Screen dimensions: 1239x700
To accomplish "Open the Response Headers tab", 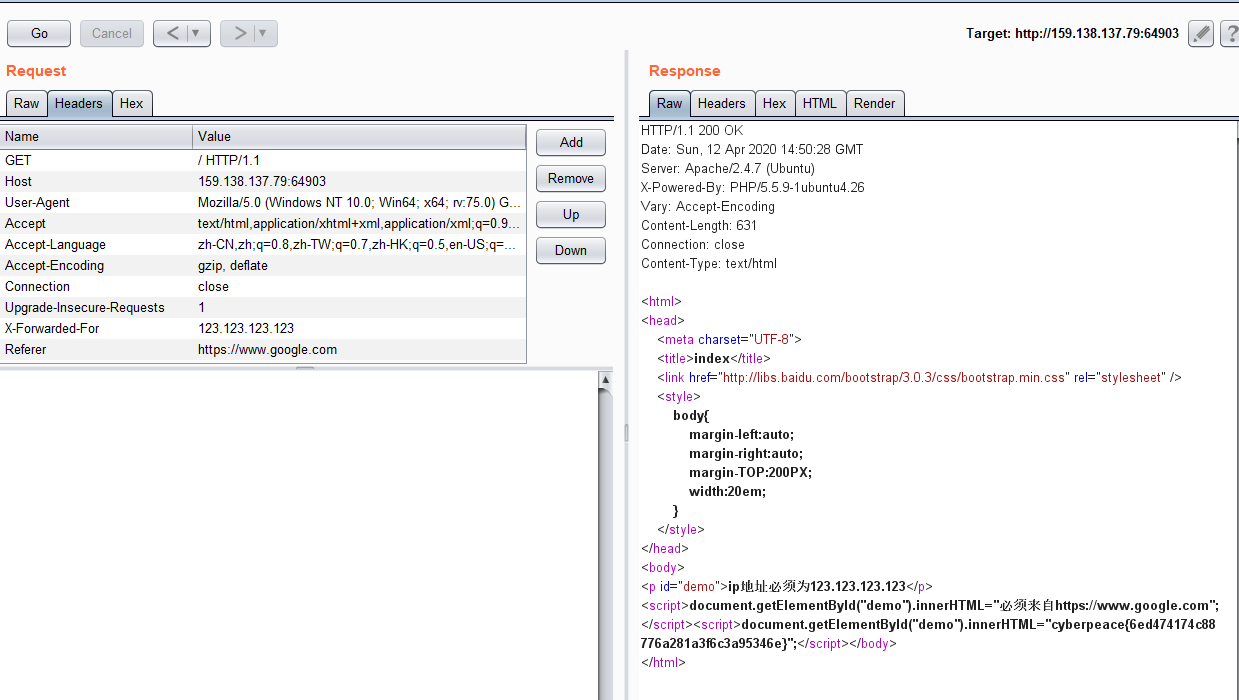I will tap(722, 103).
